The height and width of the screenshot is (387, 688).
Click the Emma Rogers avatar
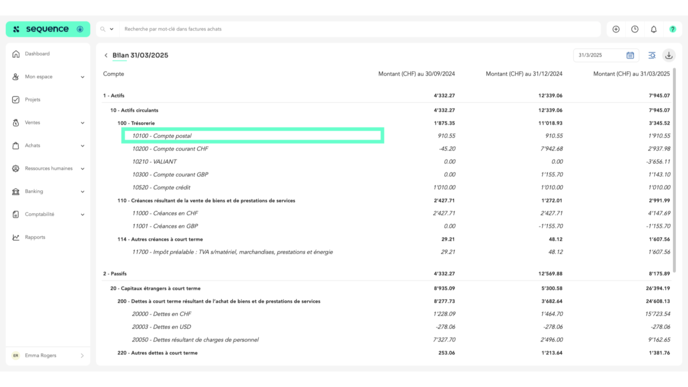pyautogui.click(x=16, y=355)
